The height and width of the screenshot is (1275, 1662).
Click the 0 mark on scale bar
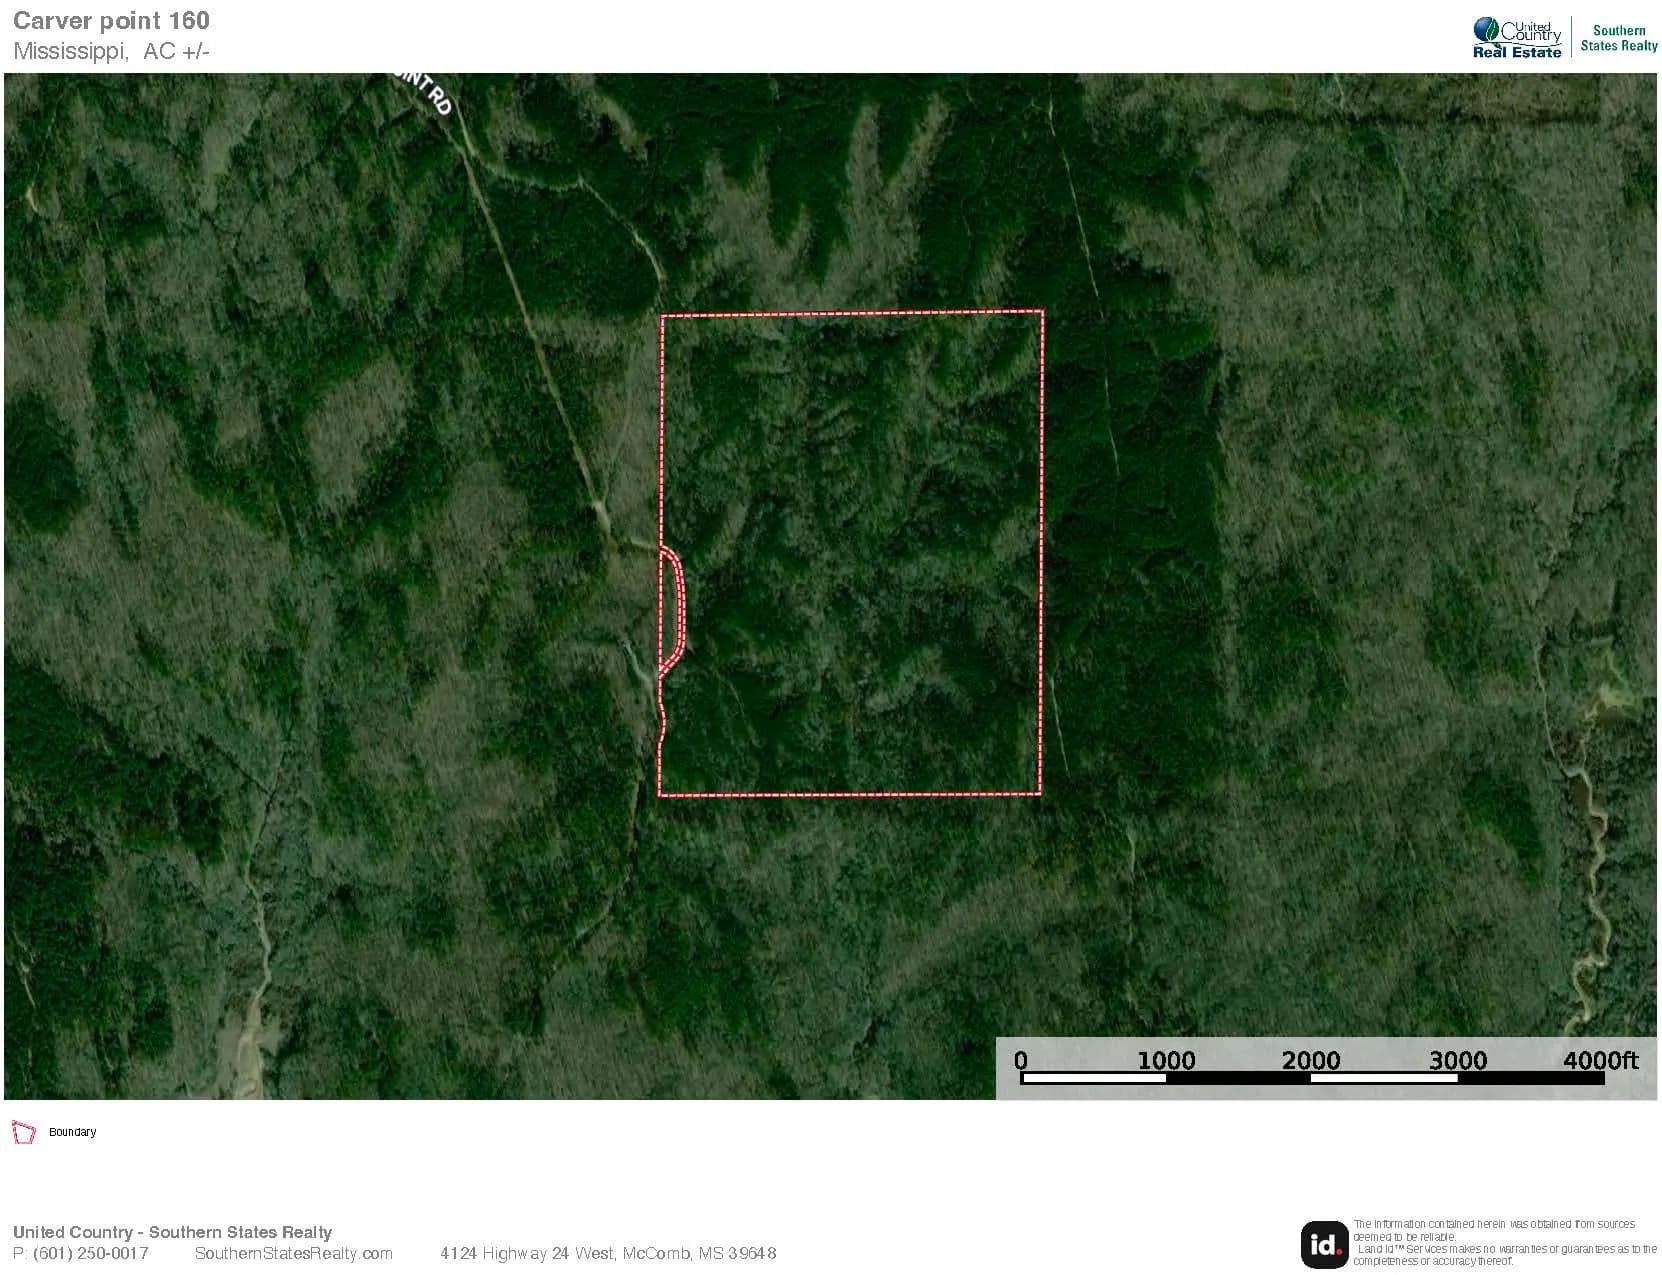click(x=1020, y=1060)
